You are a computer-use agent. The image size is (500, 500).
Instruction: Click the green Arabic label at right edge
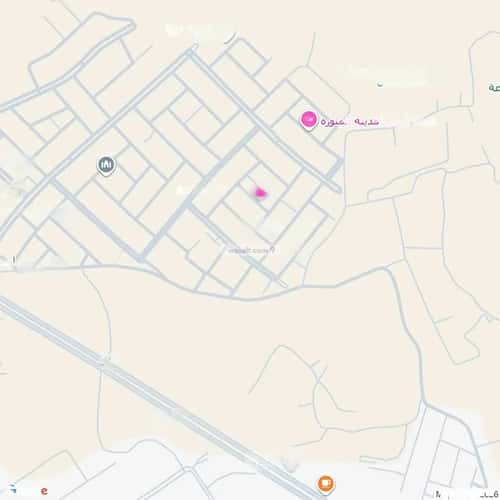pos(494,88)
